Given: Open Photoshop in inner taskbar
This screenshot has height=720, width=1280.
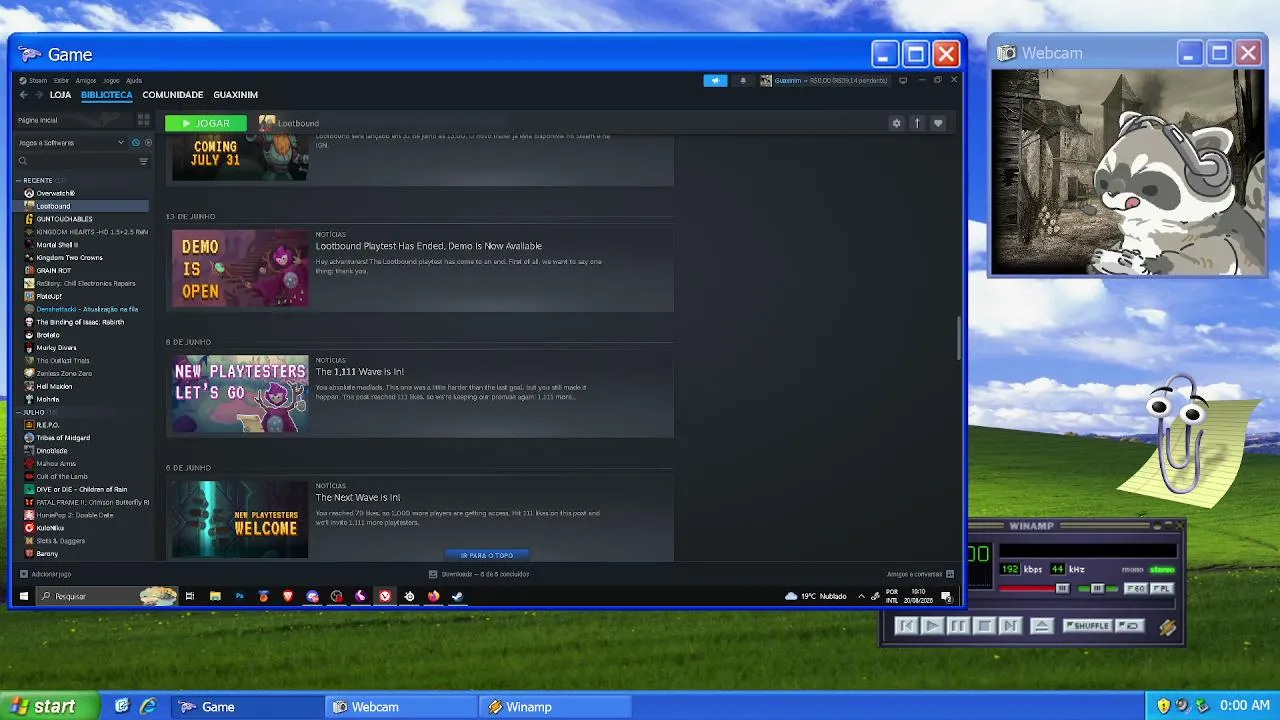Looking at the screenshot, I should 239,596.
